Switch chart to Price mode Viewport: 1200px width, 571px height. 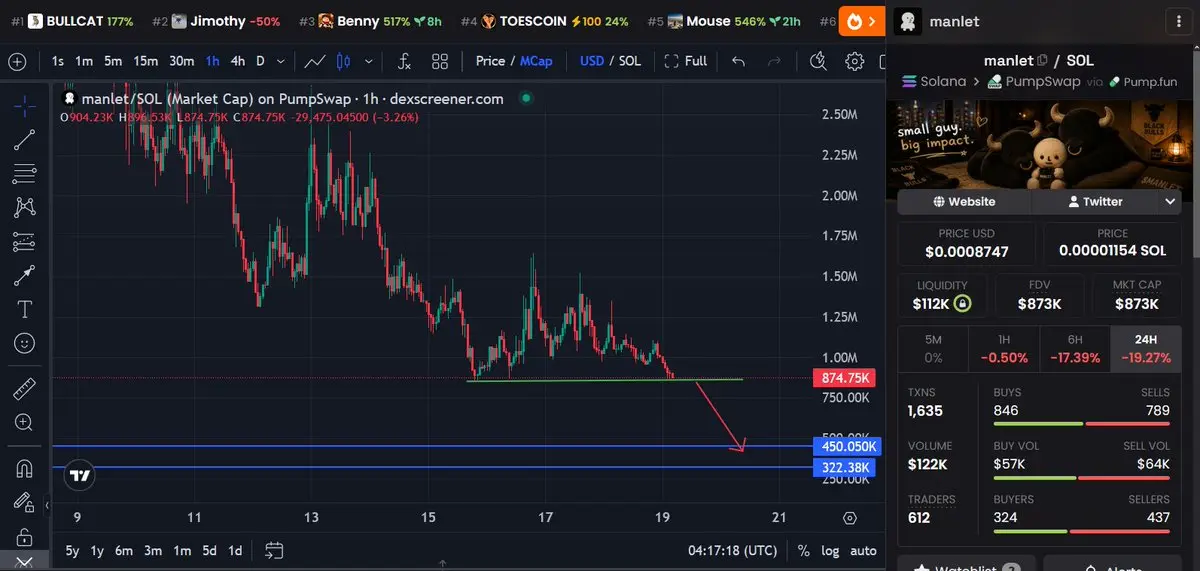click(x=490, y=61)
